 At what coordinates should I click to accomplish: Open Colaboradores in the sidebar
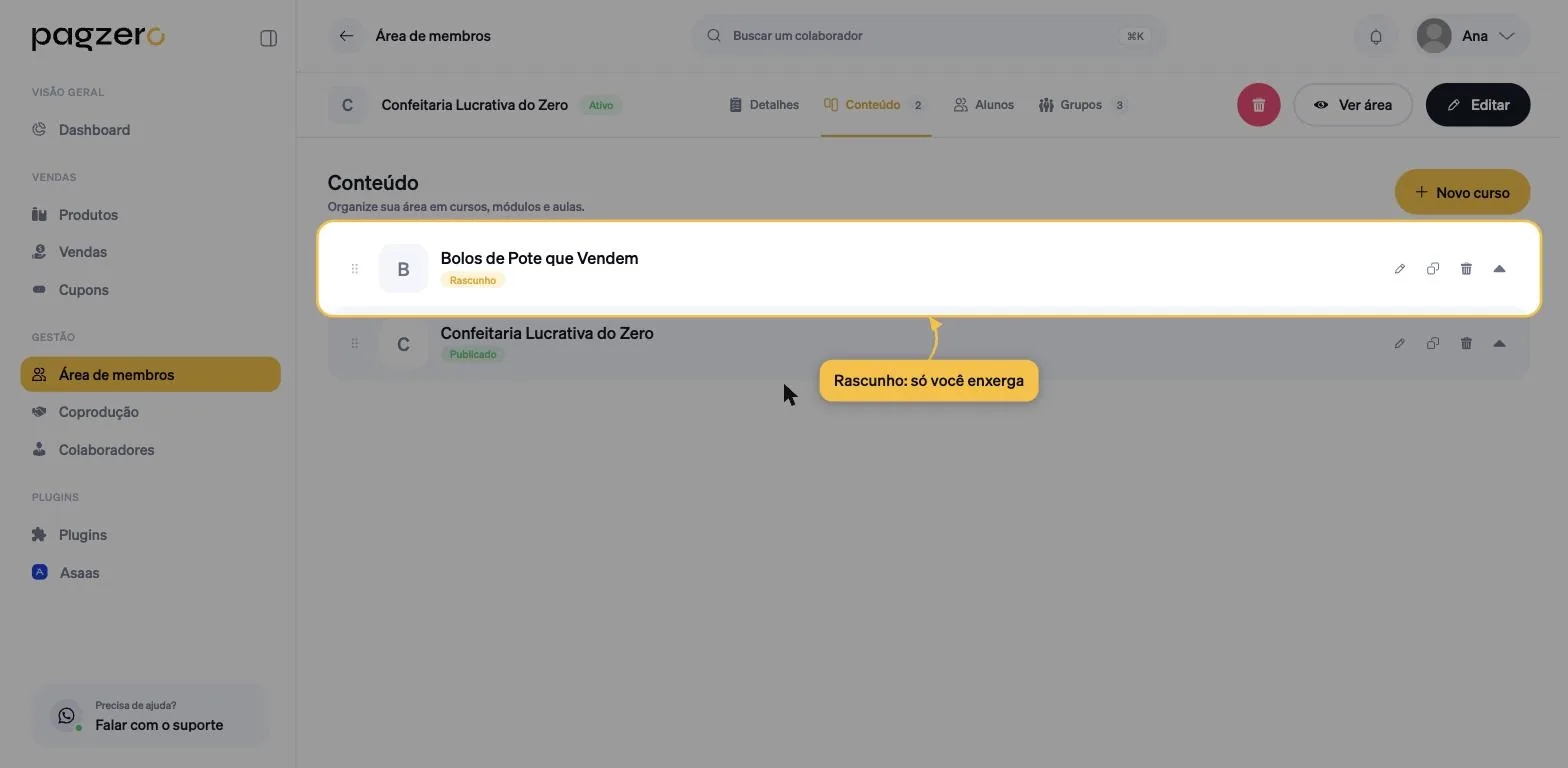pyautogui.click(x=150, y=450)
